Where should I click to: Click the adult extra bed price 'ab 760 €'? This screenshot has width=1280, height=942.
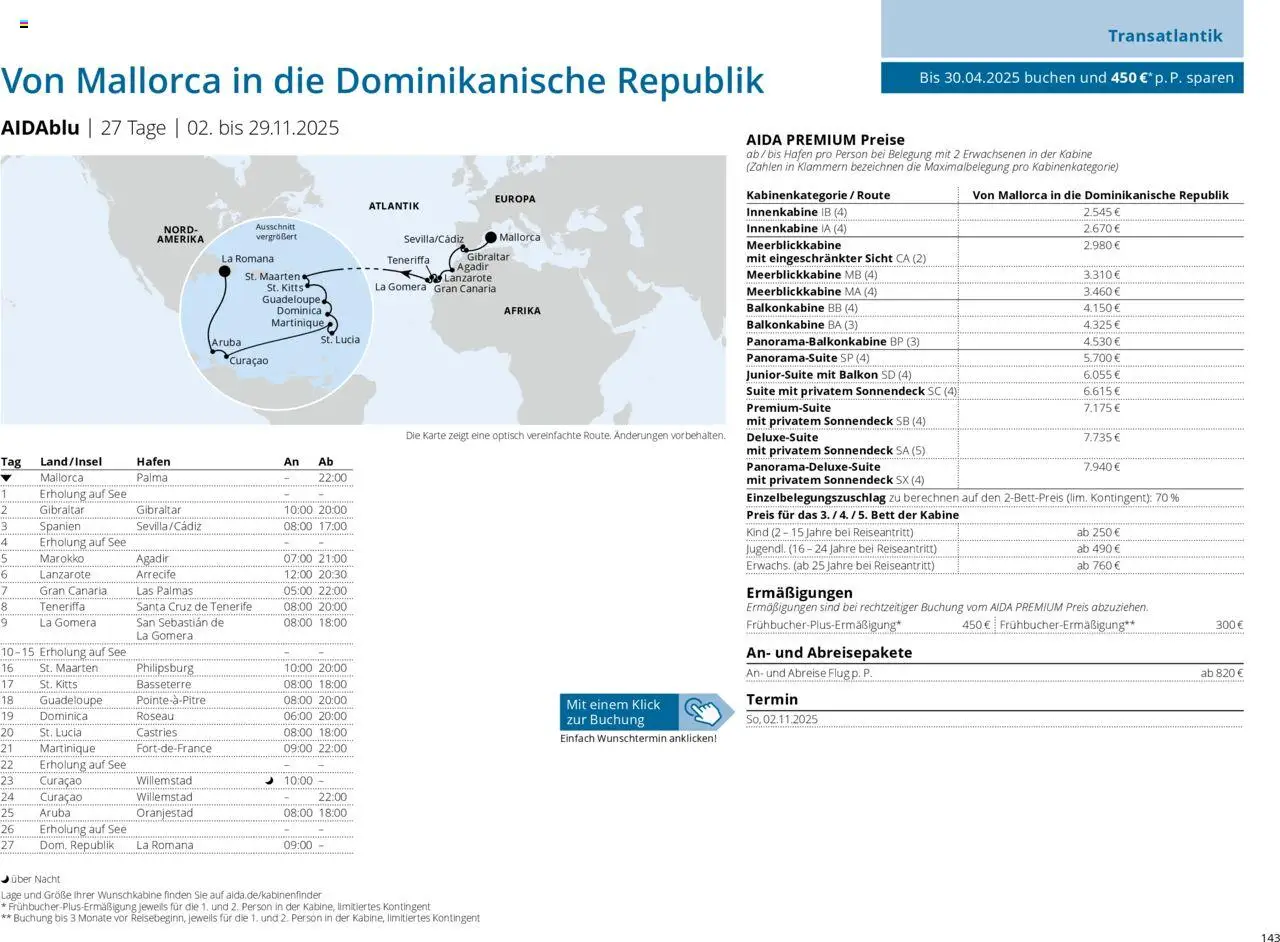(x=1098, y=566)
